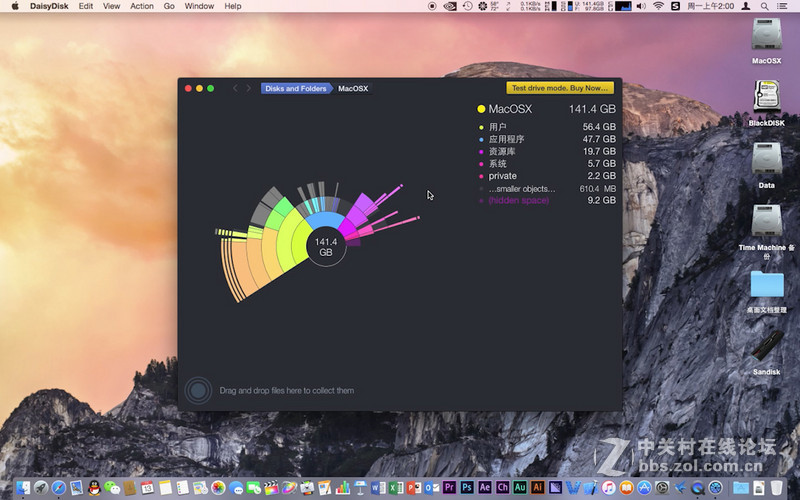Click the Wi-Fi icon in menu bar
800x500 pixels.
point(658,6)
